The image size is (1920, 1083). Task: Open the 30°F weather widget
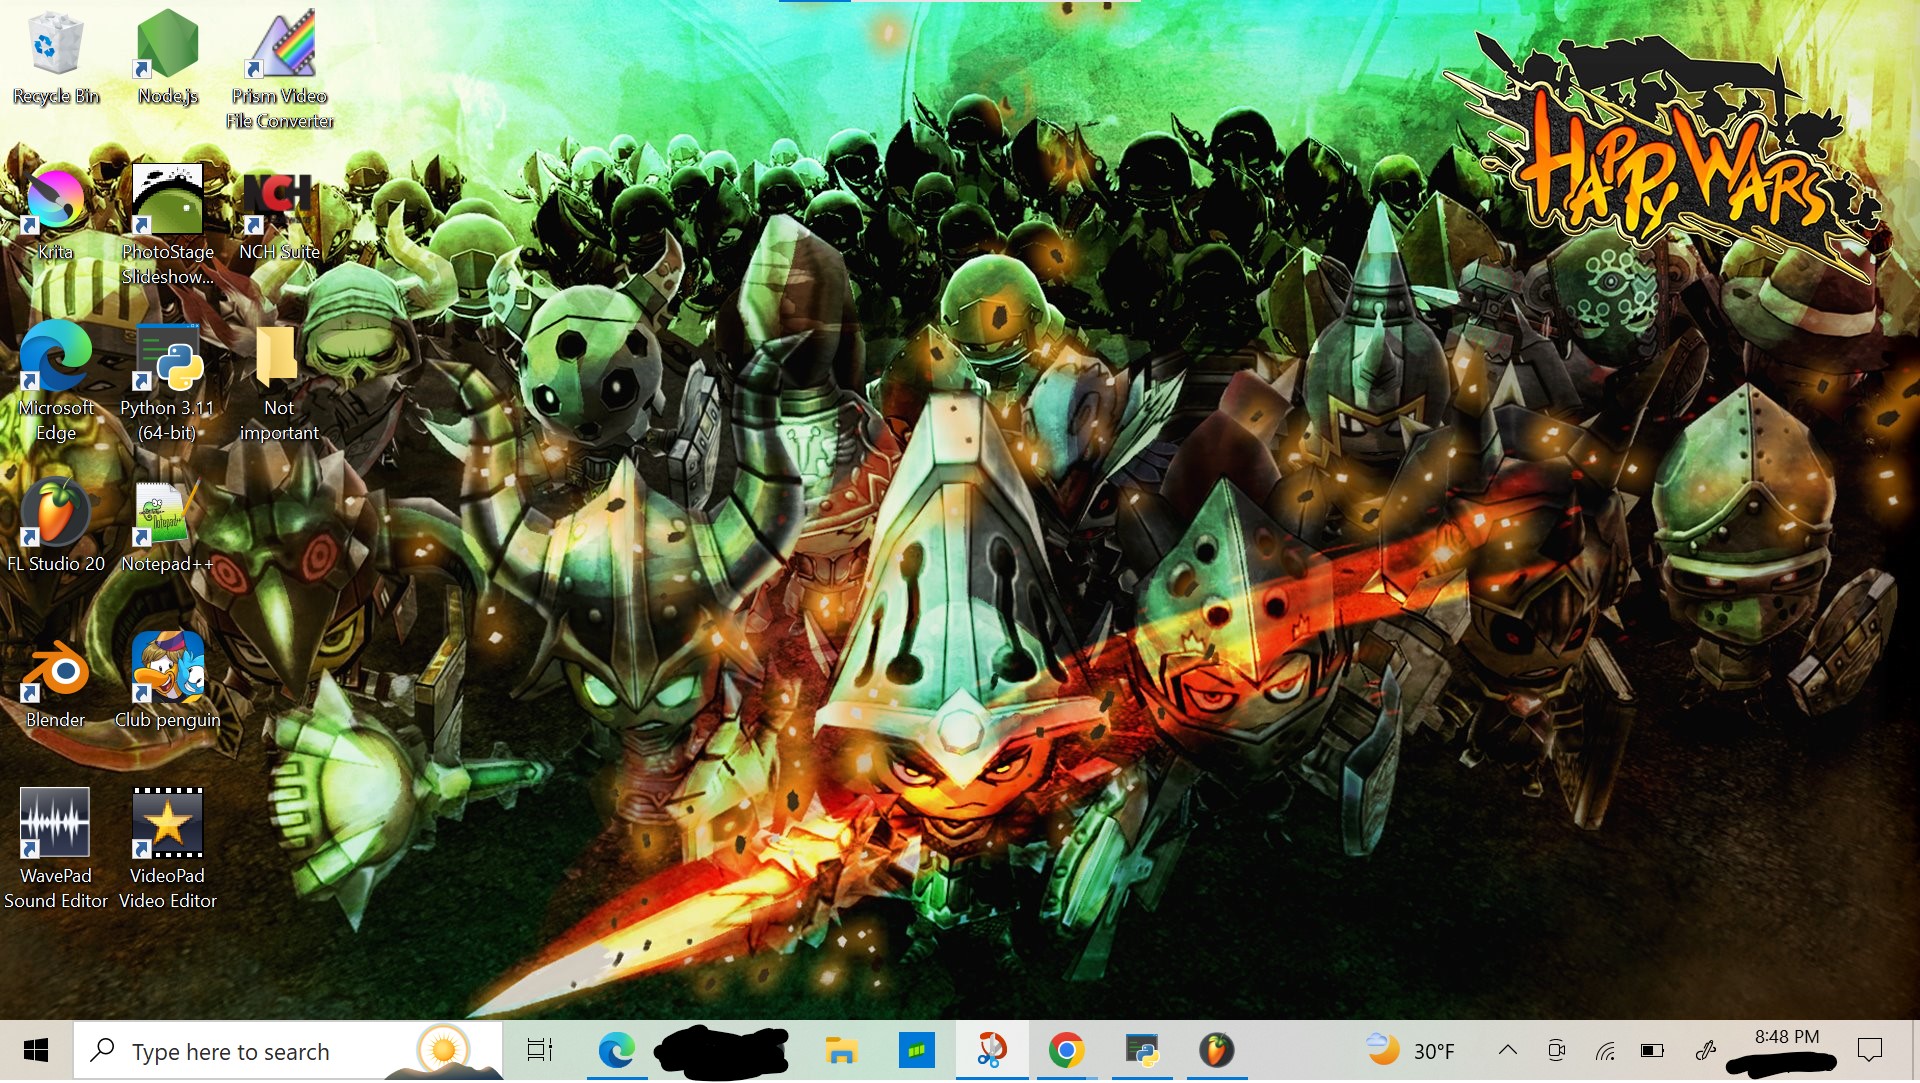1411,1051
